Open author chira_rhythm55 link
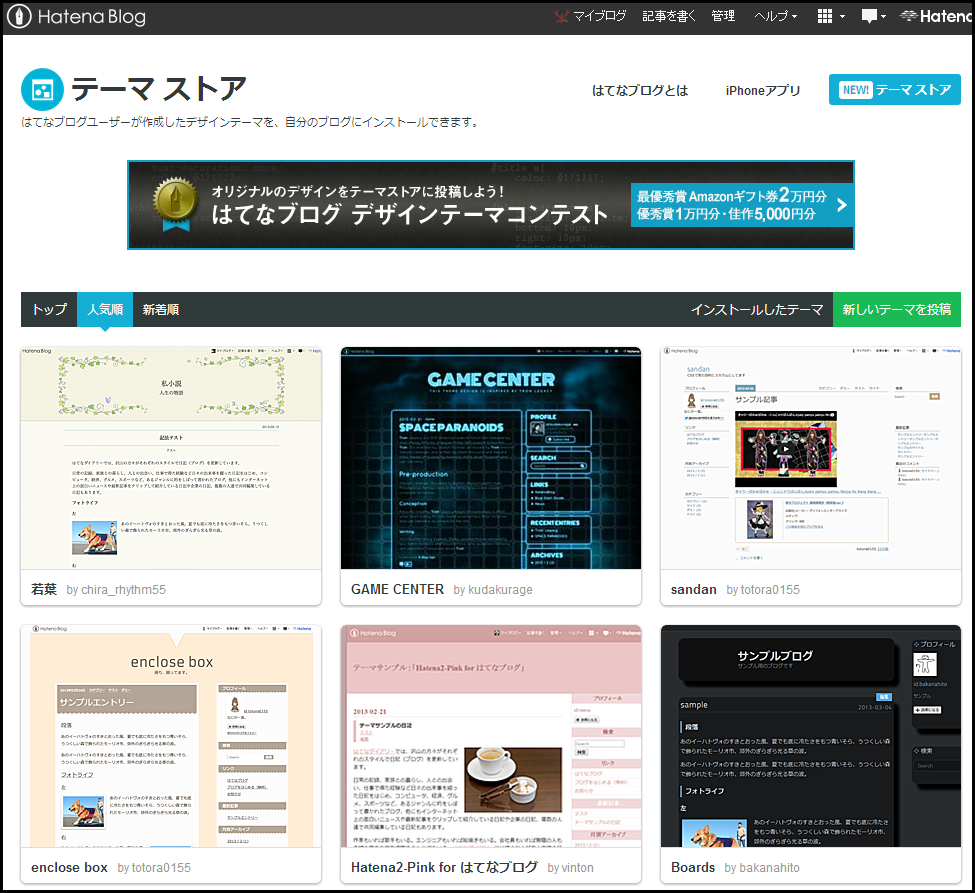The height and width of the screenshot is (893, 975). (124, 590)
